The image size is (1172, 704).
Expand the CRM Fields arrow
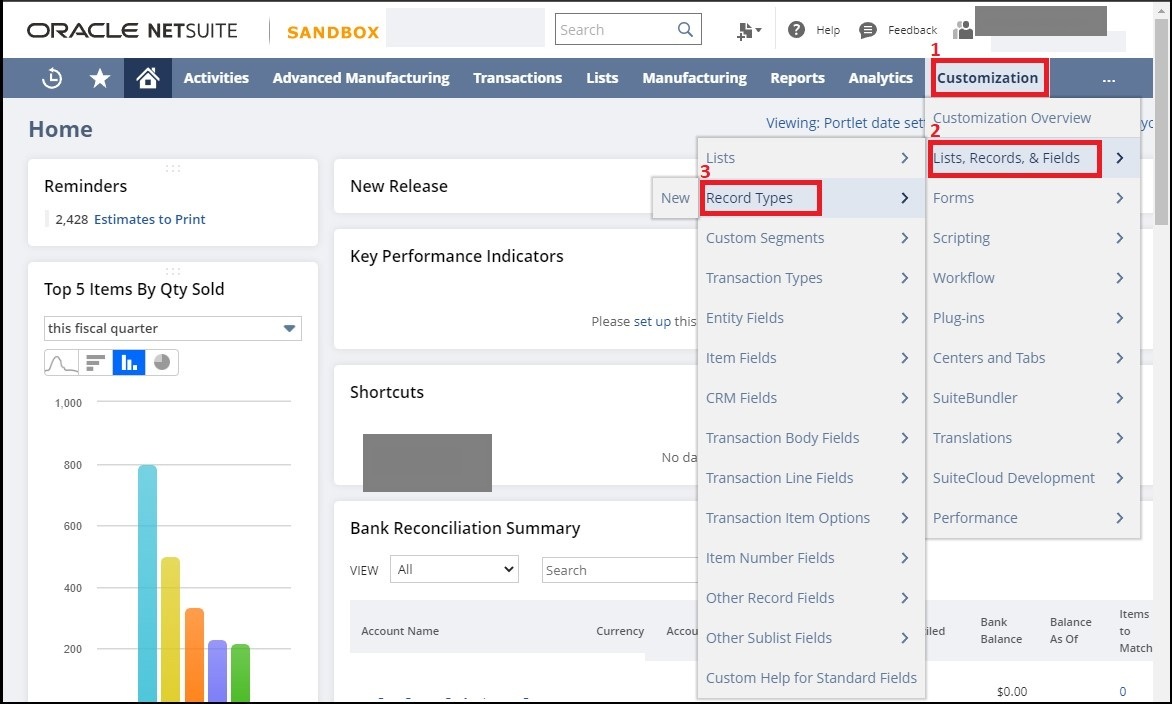(x=904, y=398)
